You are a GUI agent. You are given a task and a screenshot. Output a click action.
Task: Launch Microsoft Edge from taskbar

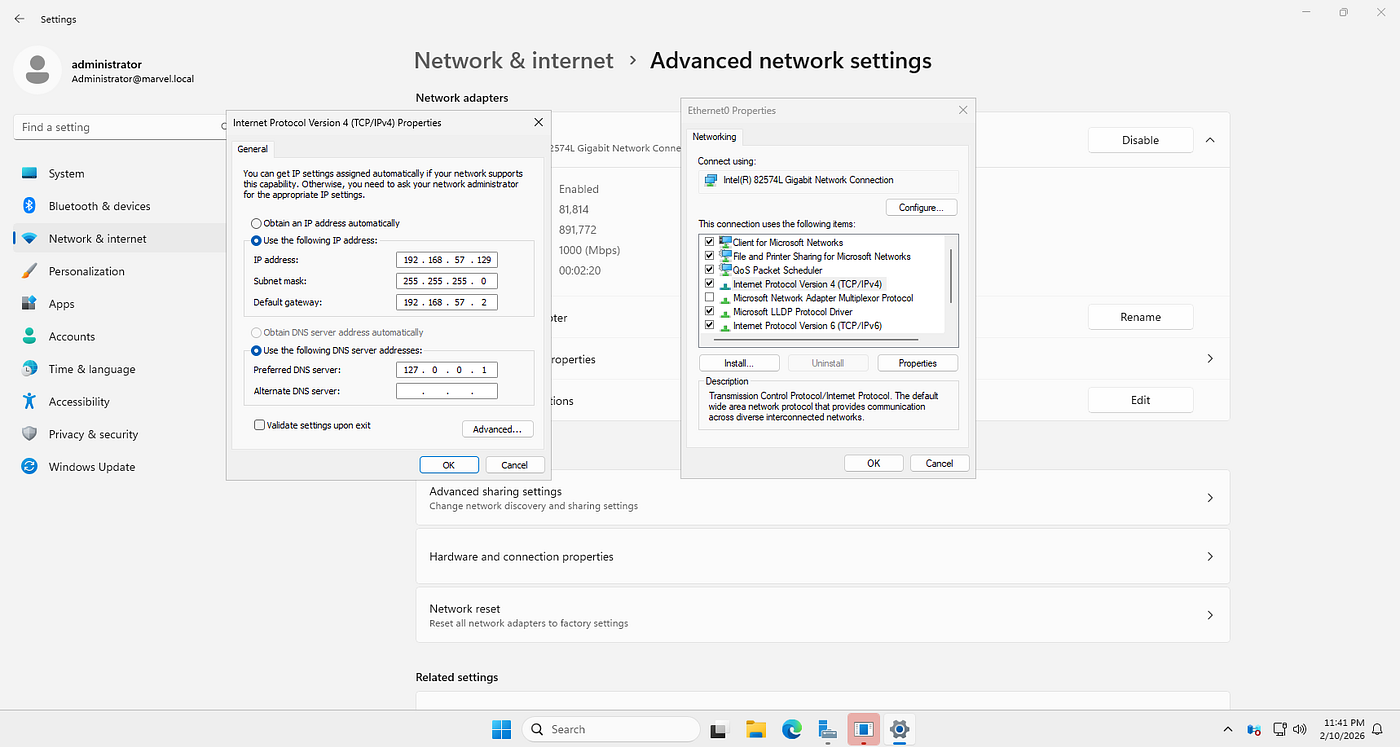[791, 729]
